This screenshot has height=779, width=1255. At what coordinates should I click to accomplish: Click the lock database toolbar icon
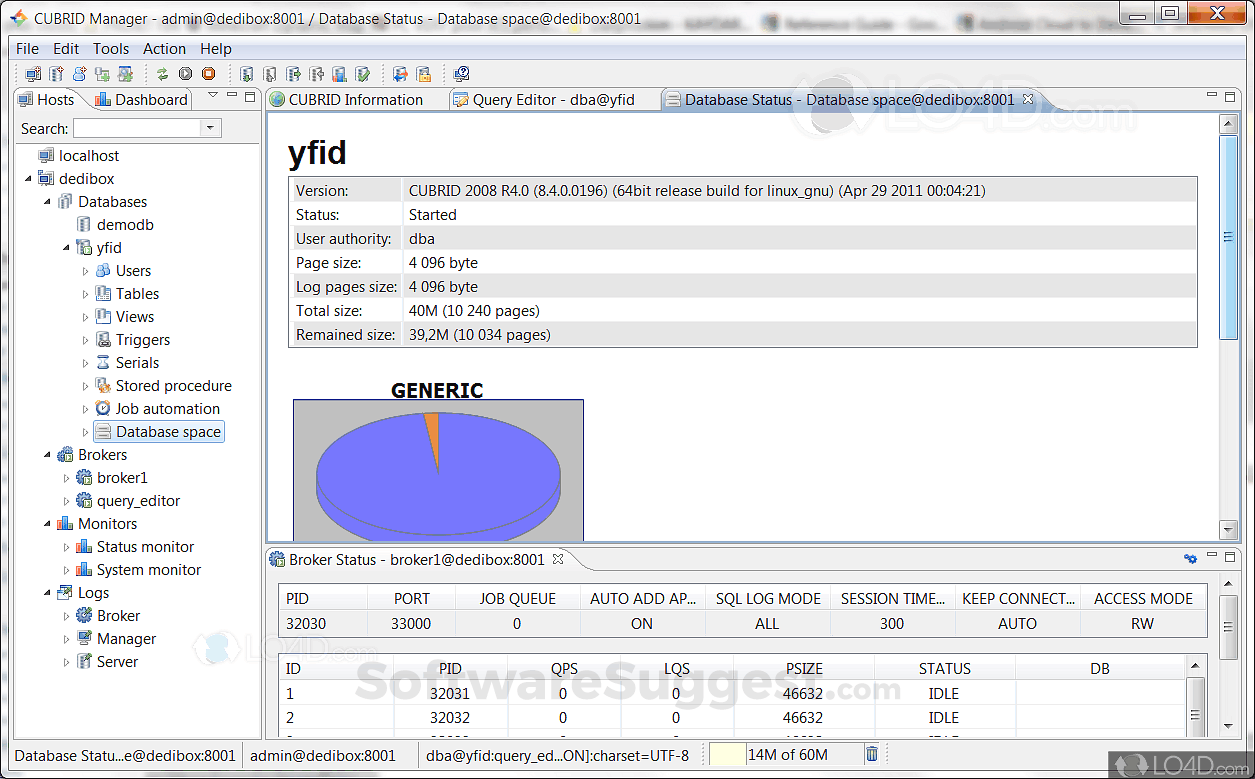(424, 74)
